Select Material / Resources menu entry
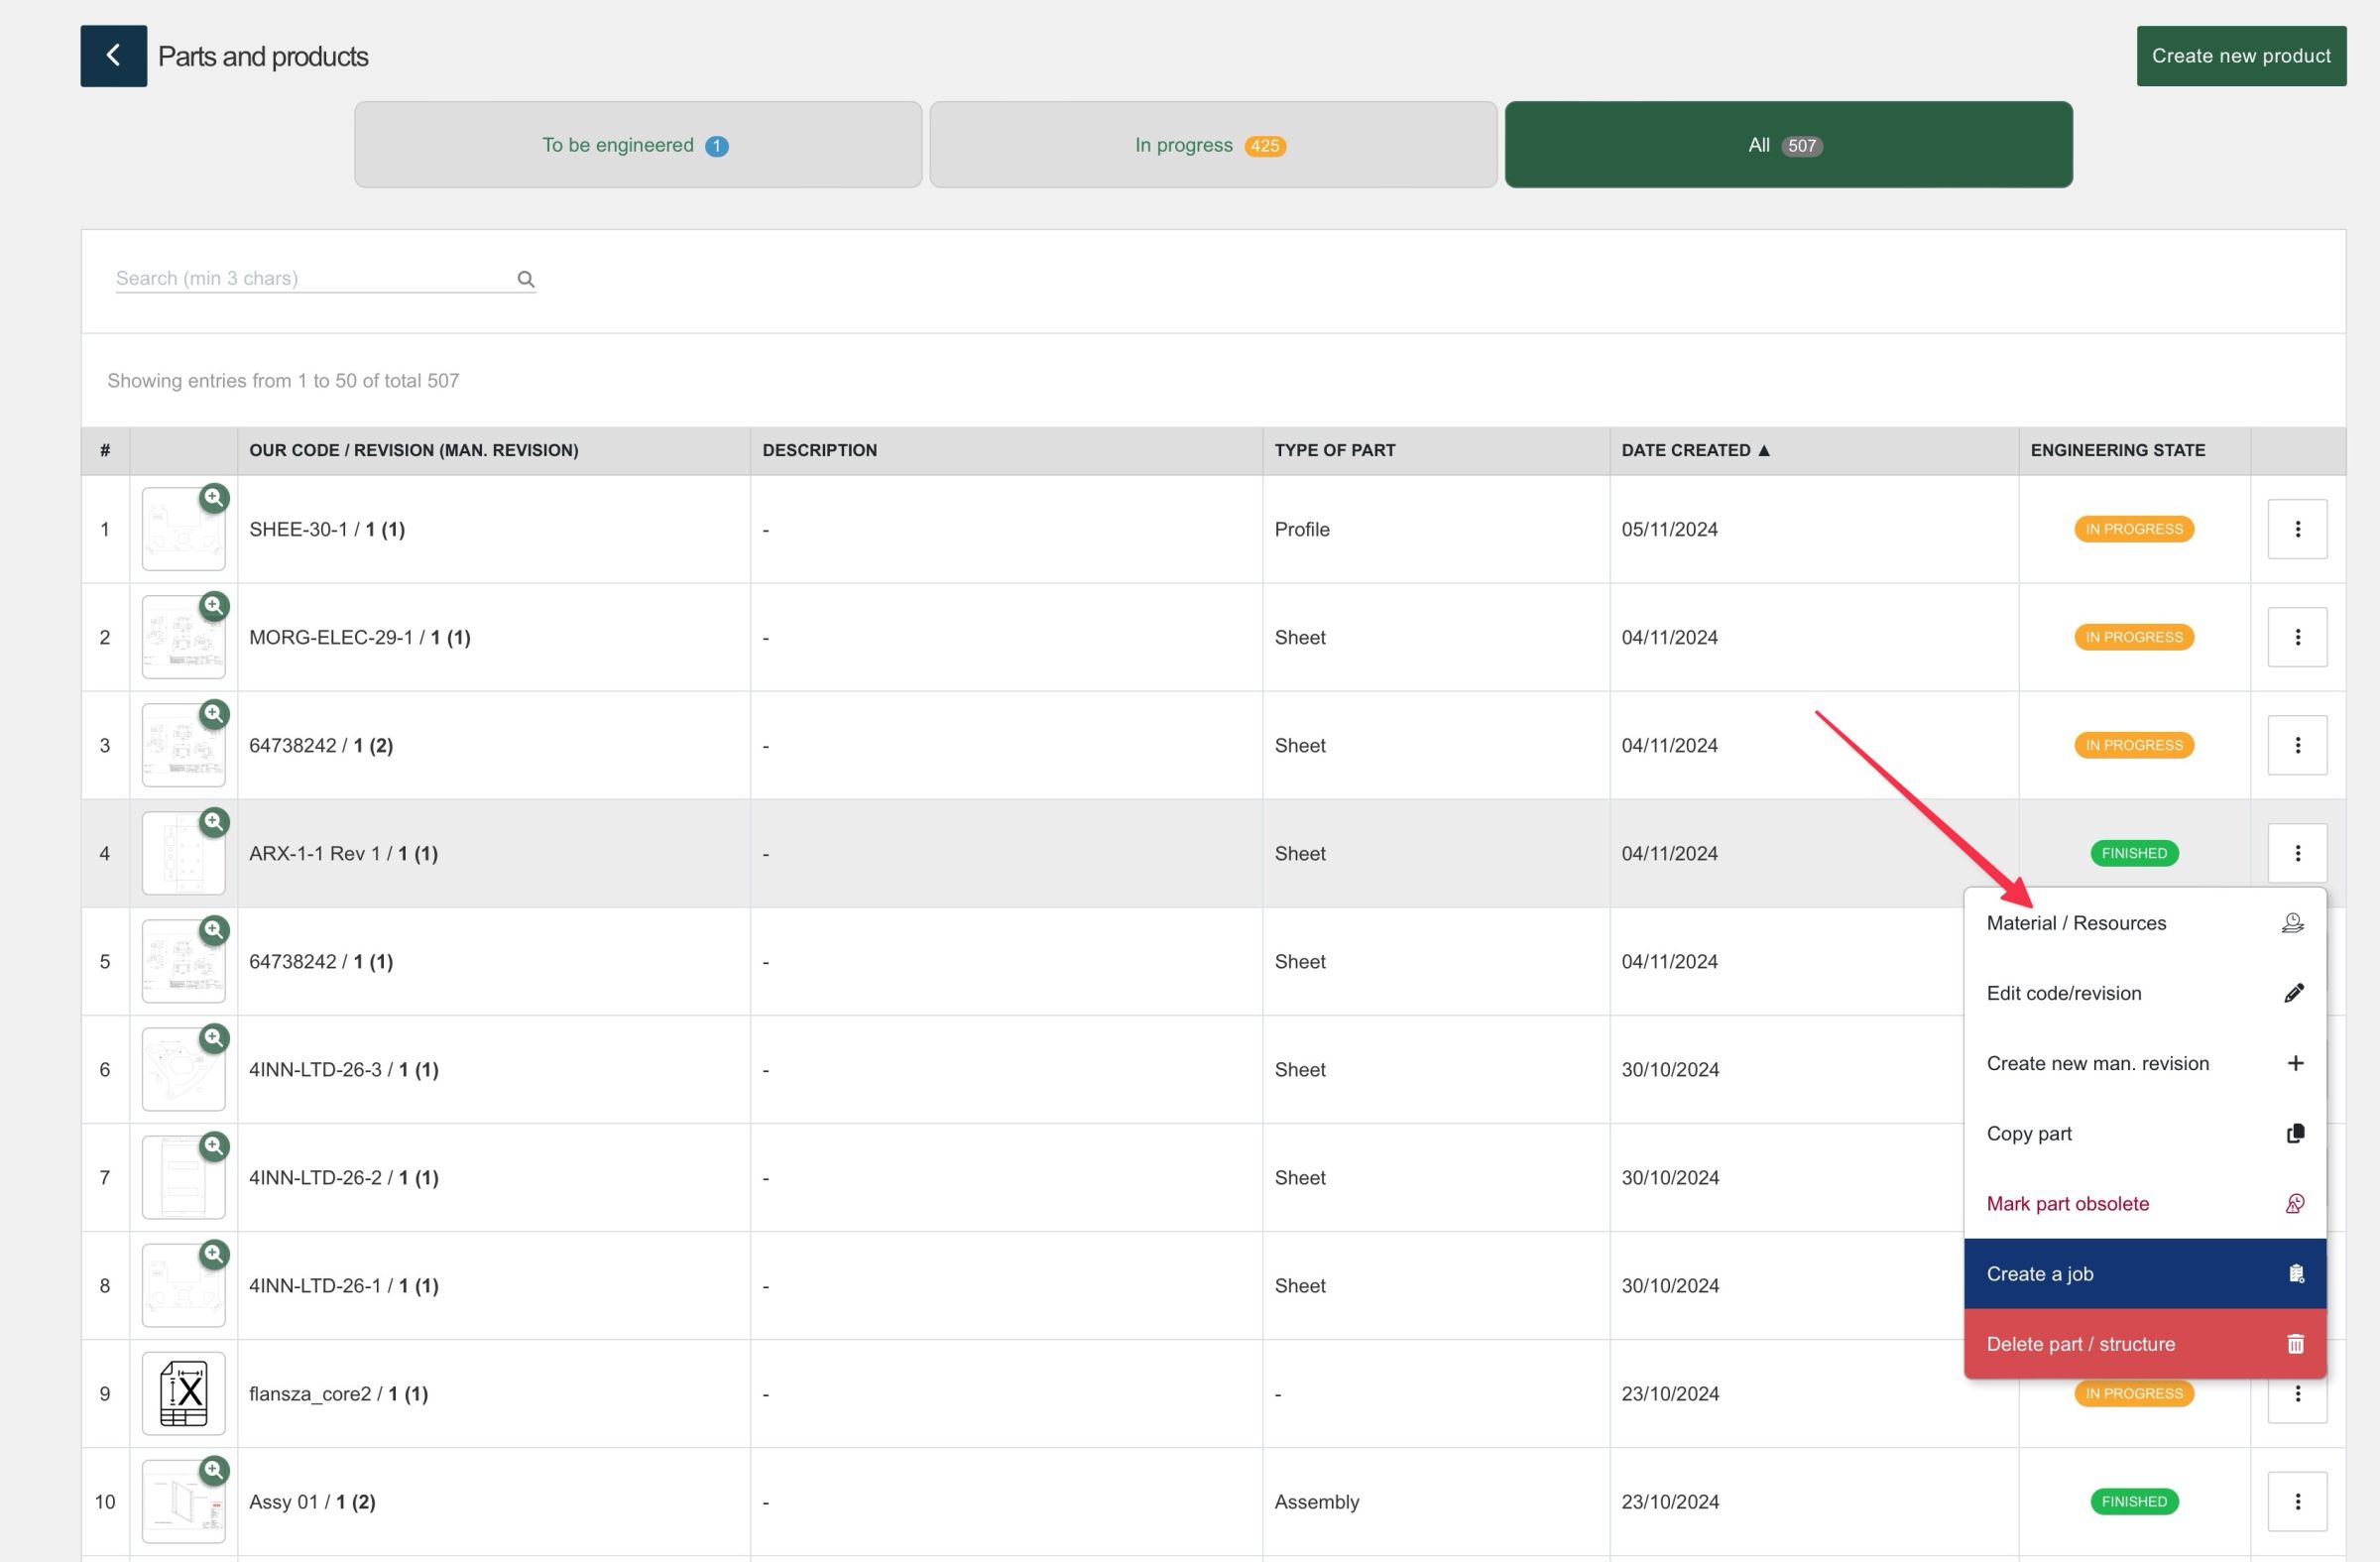This screenshot has height=1562, width=2380. (x=2076, y=923)
